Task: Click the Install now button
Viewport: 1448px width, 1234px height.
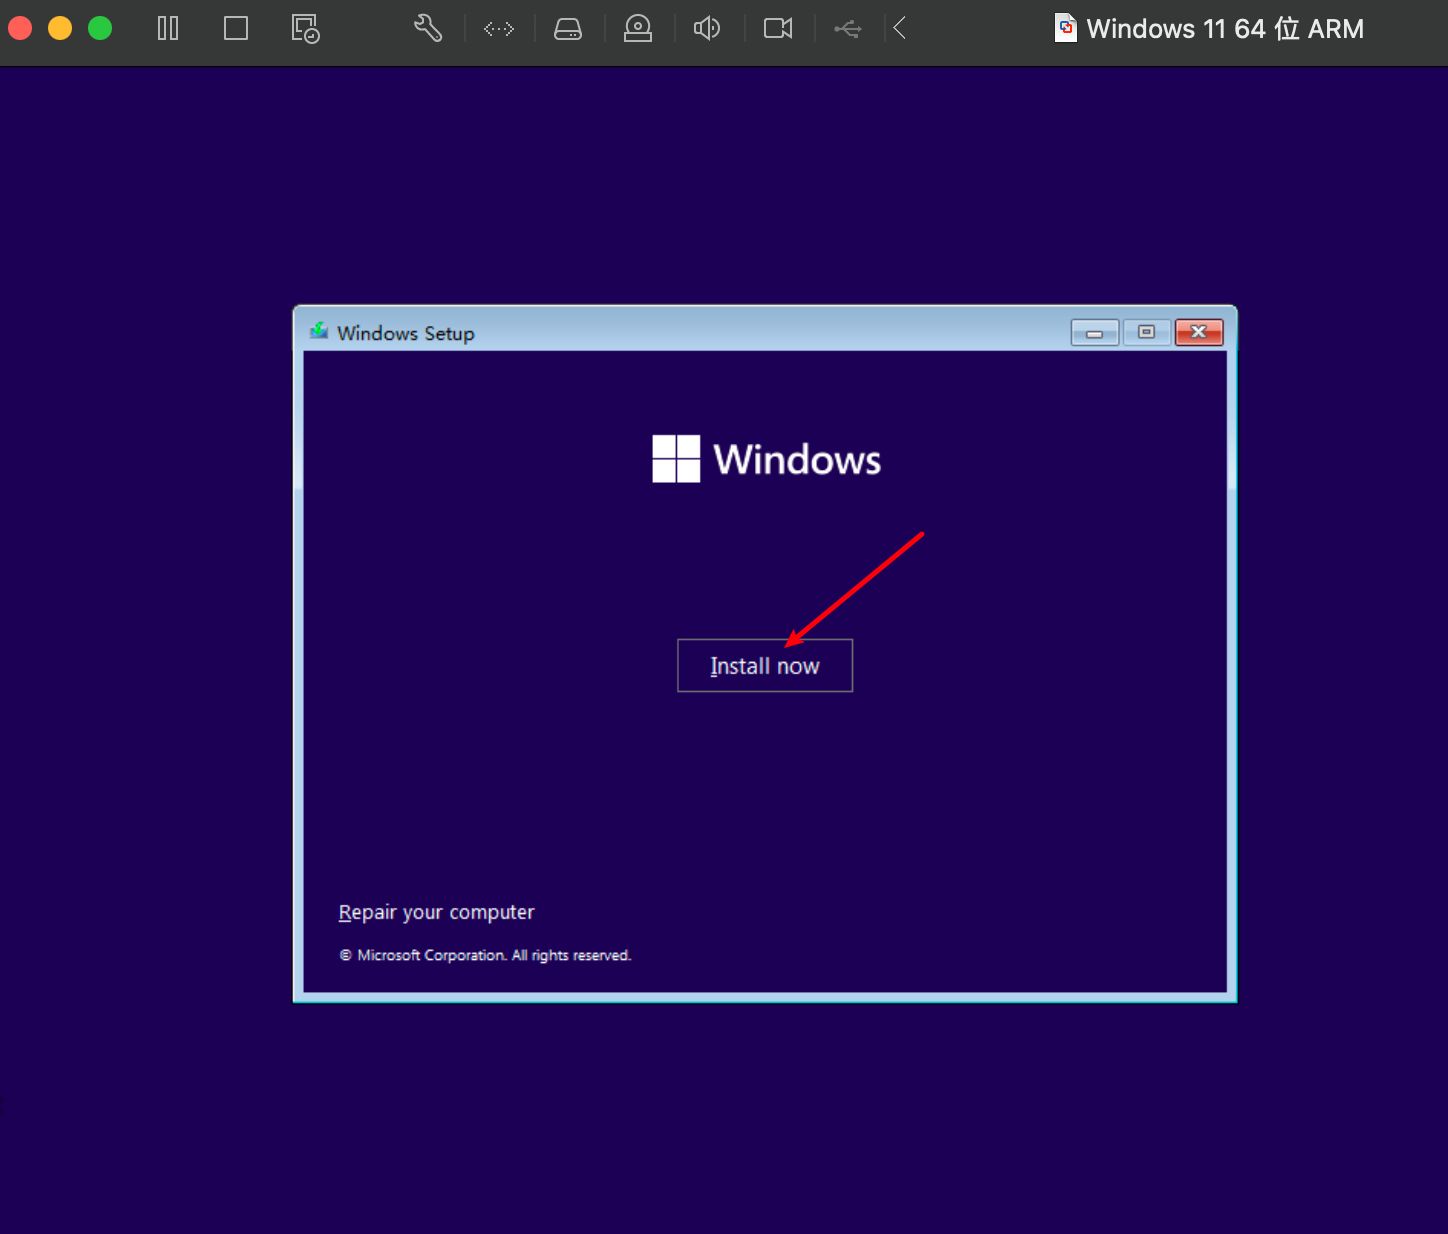Action: pyautogui.click(x=765, y=665)
